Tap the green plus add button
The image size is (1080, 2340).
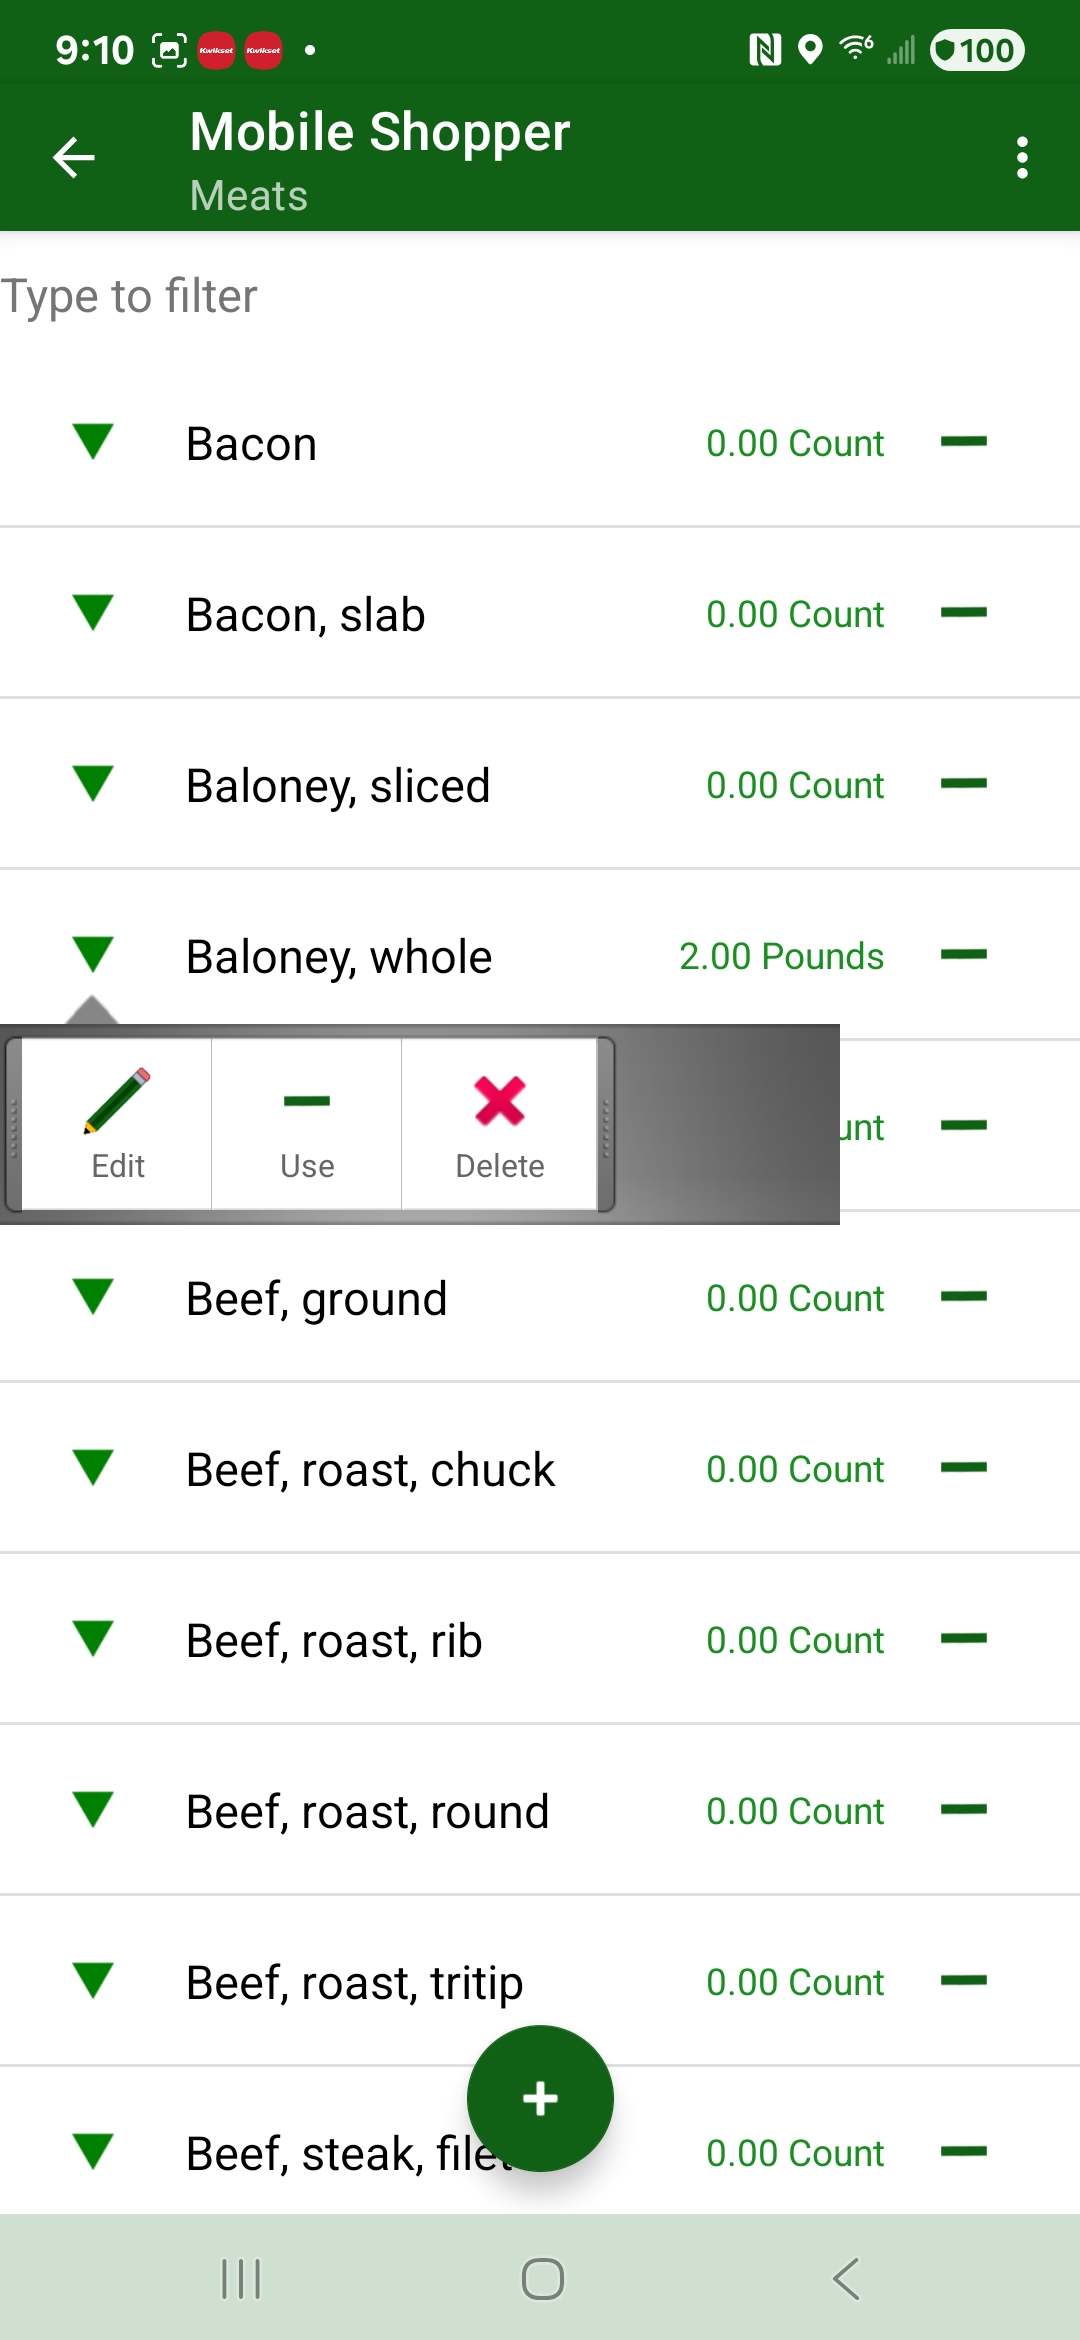coord(540,2098)
